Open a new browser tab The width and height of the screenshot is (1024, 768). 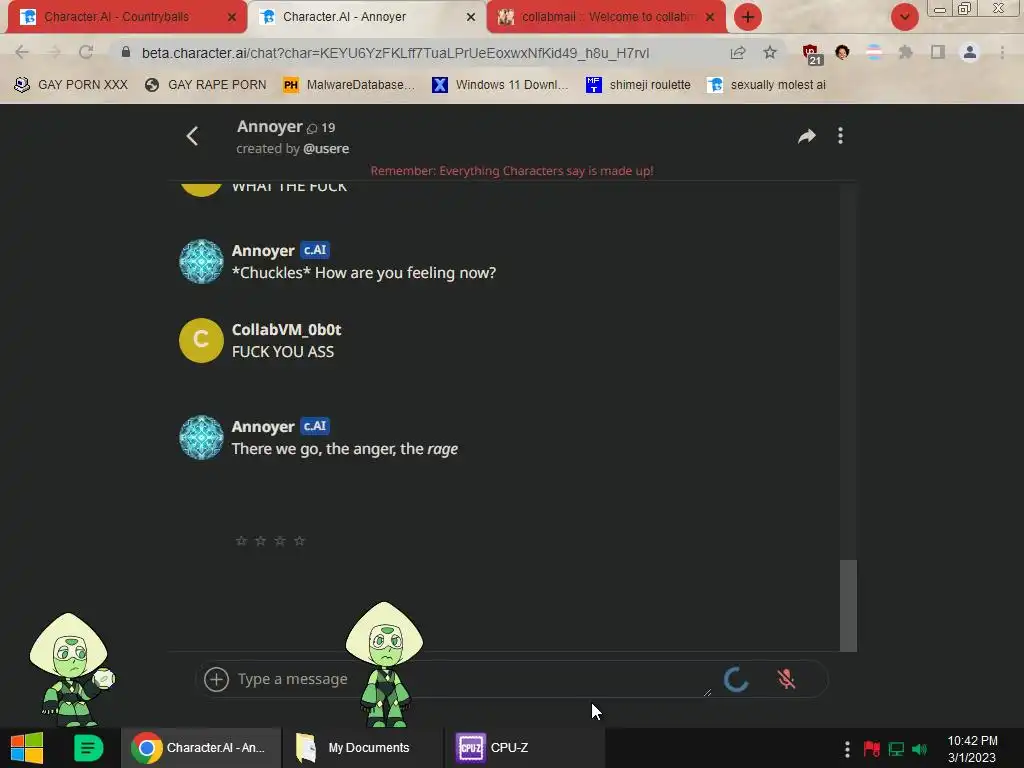(x=748, y=17)
